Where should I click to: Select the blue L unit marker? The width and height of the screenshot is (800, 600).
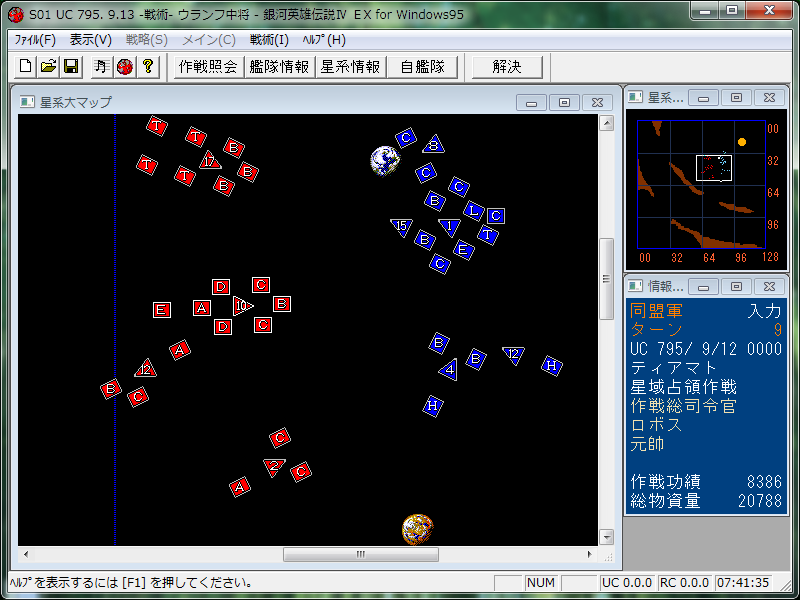pyautogui.click(x=474, y=210)
